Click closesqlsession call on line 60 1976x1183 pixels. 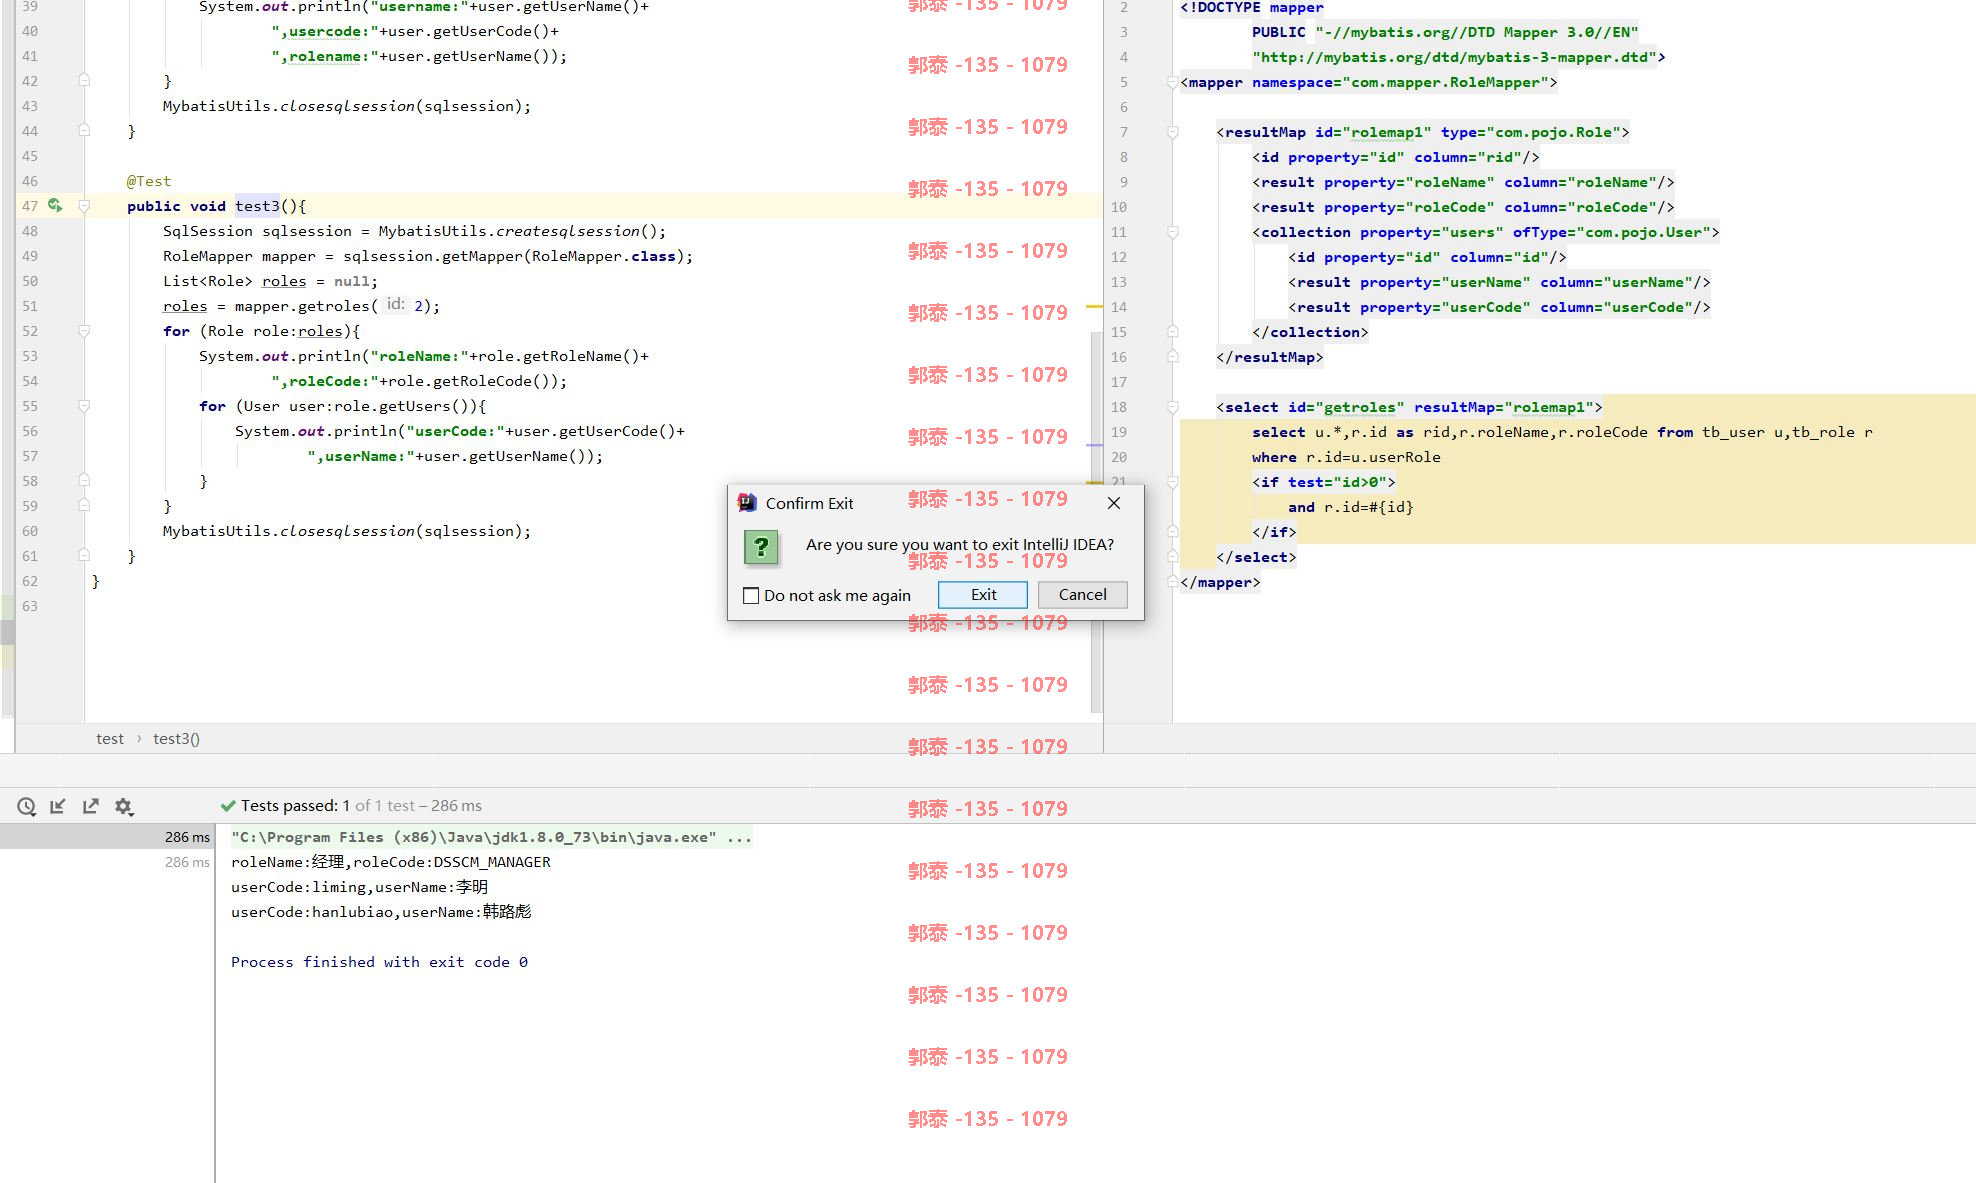click(x=347, y=531)
